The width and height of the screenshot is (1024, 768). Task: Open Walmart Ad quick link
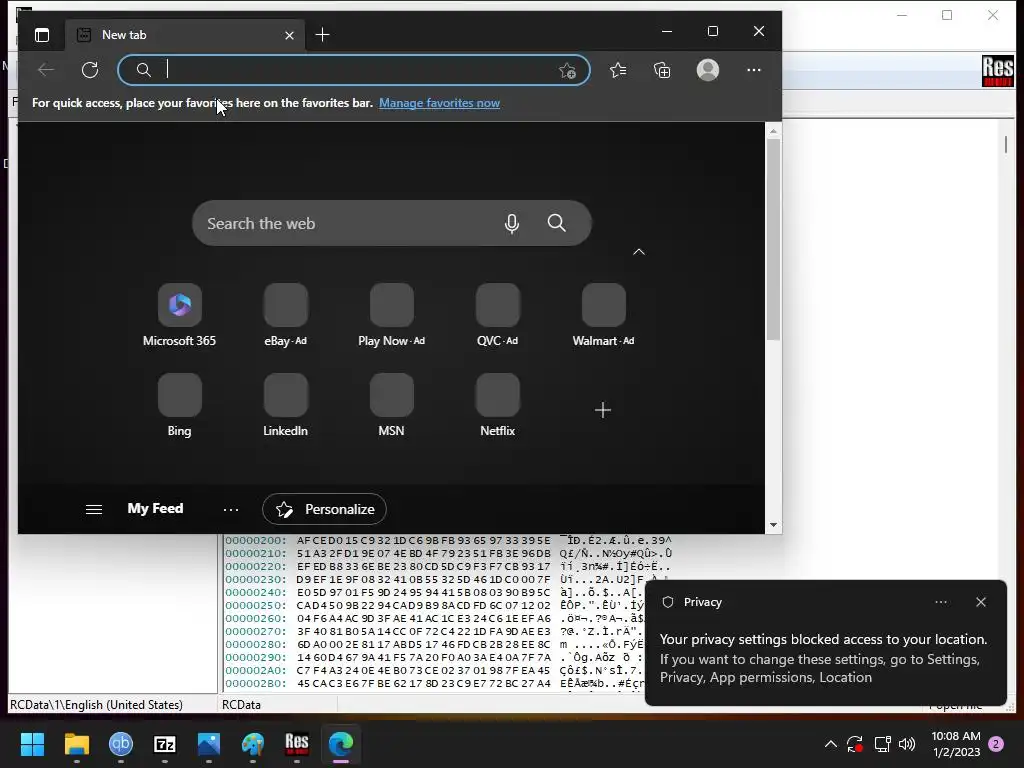click(x=603, y=315)
